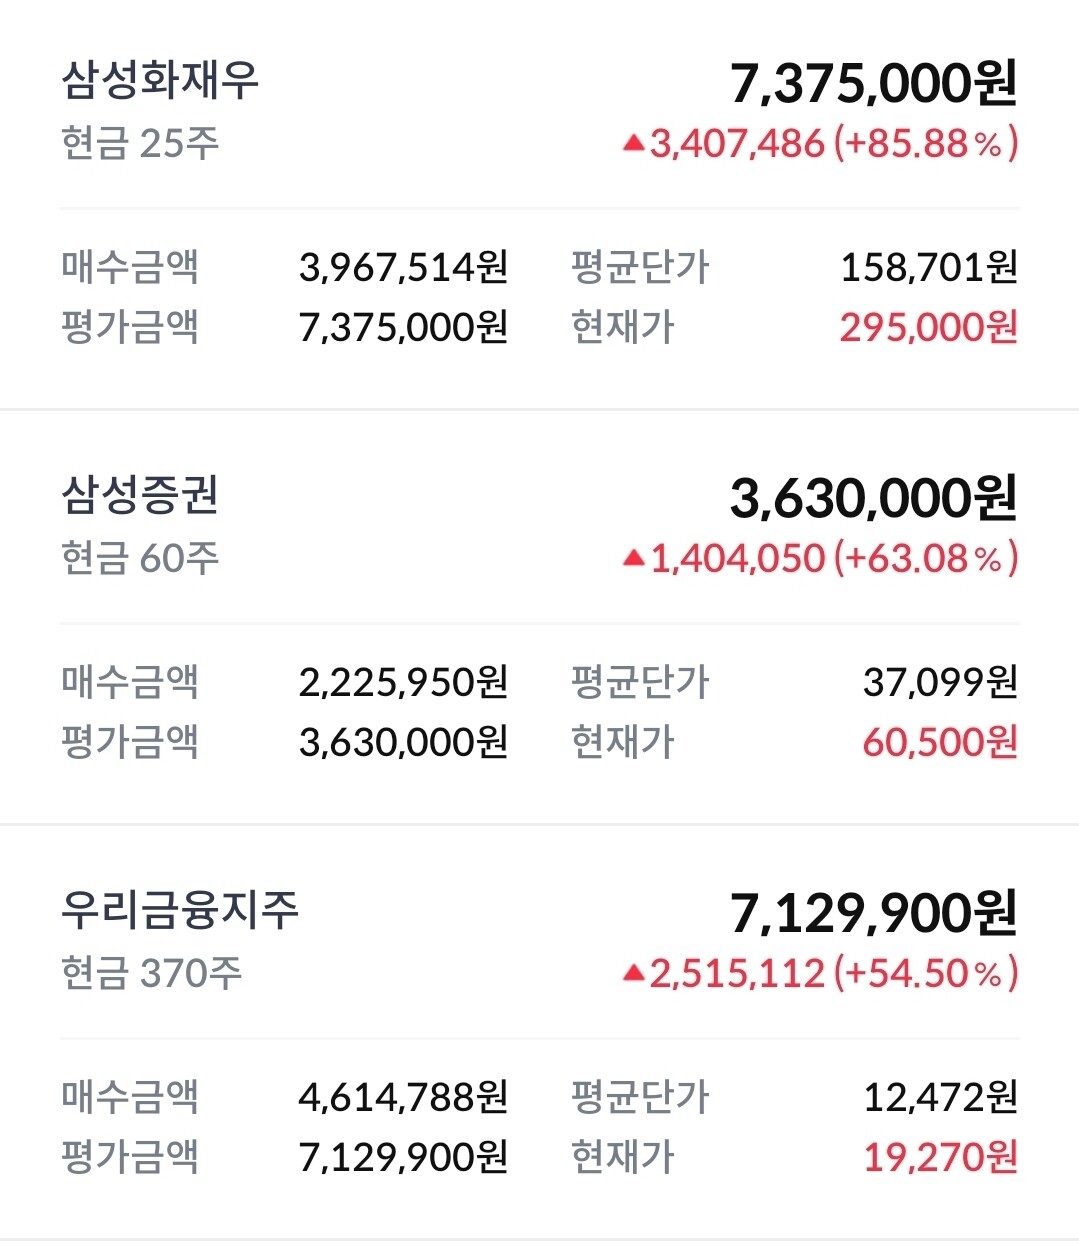1079x1245 pixels.
Task: Tap bold 7,129,900원 total next to 우리금융지주
Action: point(873,913)
